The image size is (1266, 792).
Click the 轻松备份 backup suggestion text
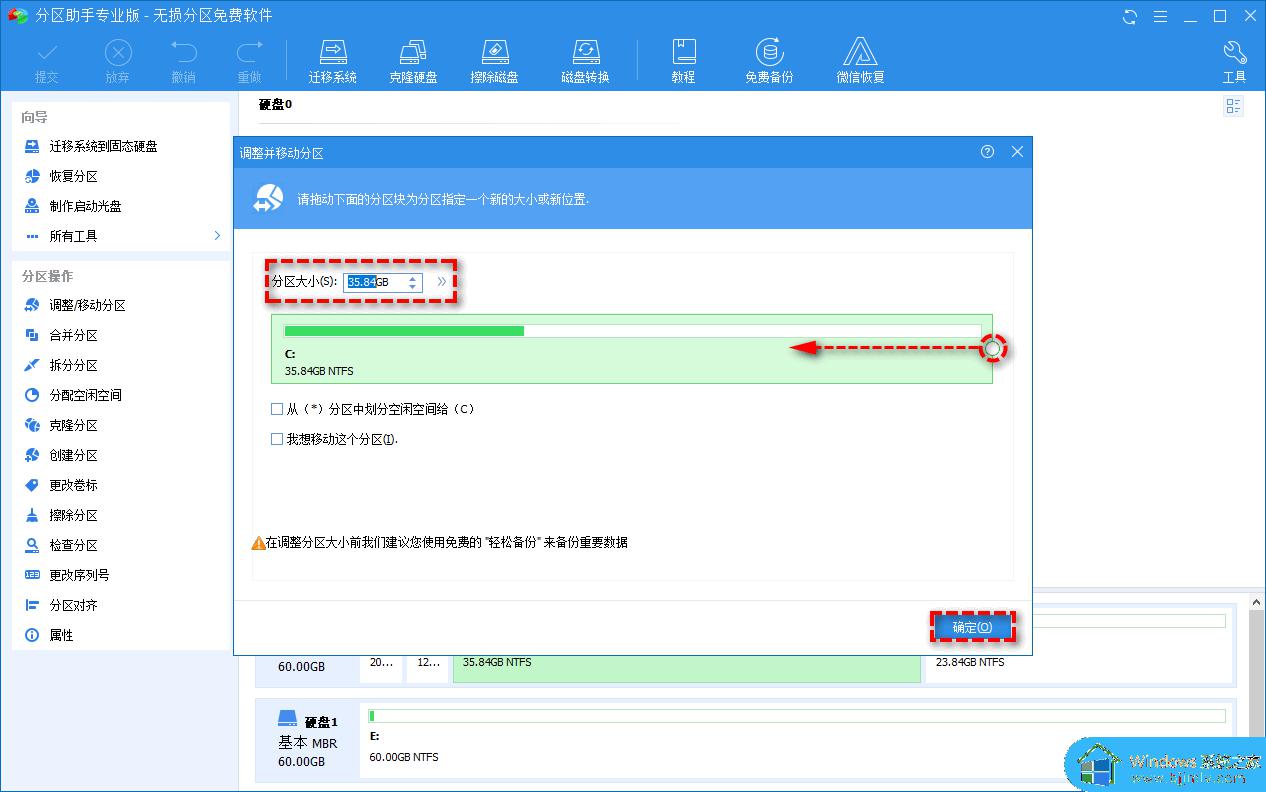tap(514, 542)
